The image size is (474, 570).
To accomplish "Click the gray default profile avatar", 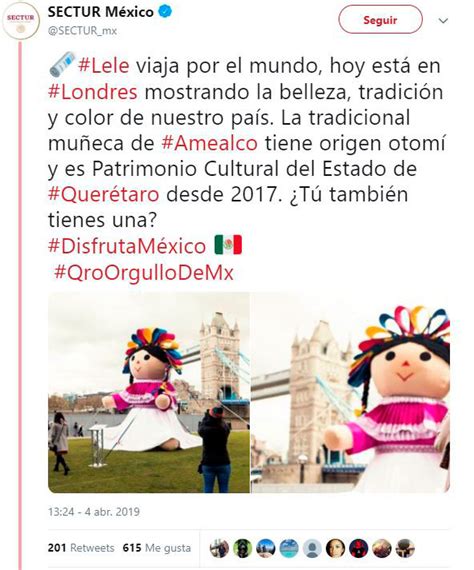I will click(312, 549).
